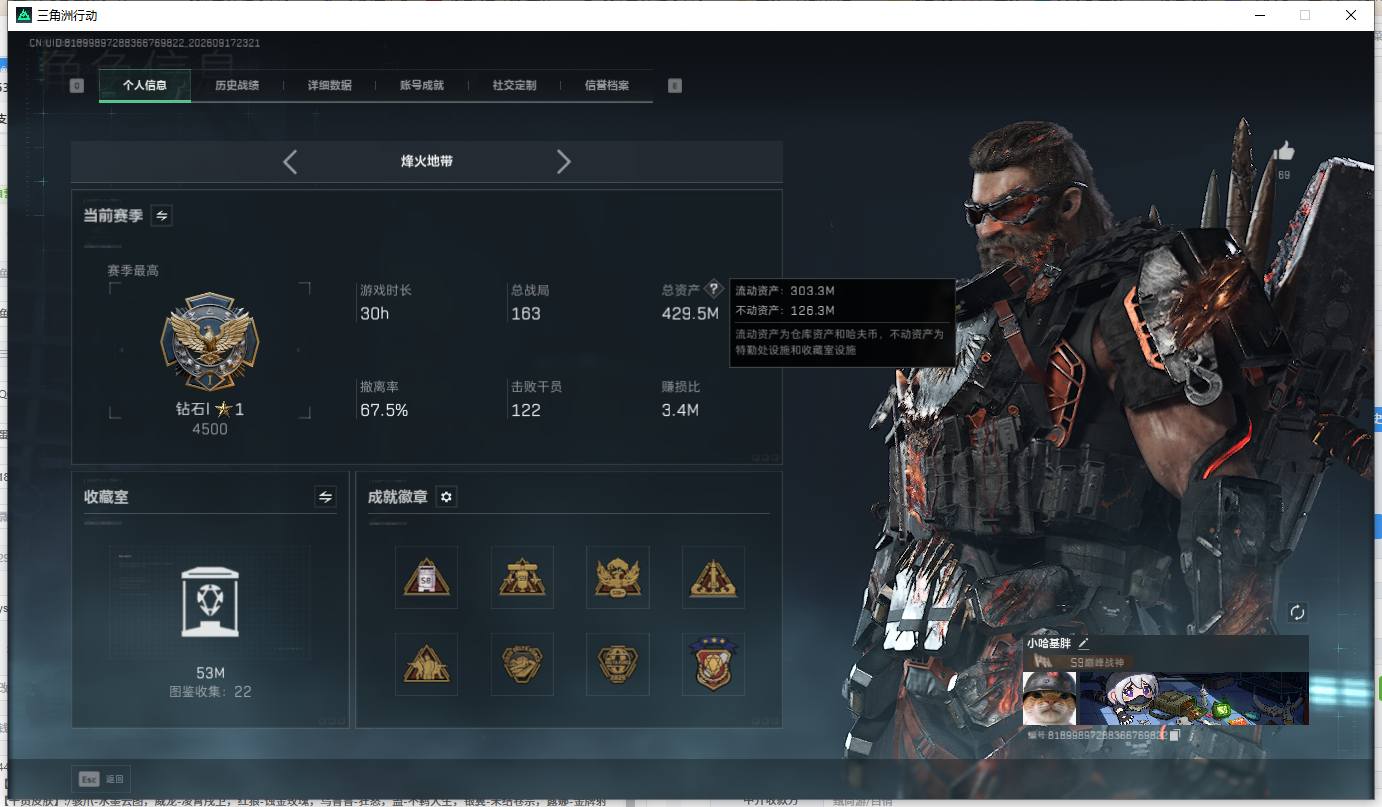Close the 三角洲行动 window
This screenshot has width=1382, height=807.
click(1351, 15)
